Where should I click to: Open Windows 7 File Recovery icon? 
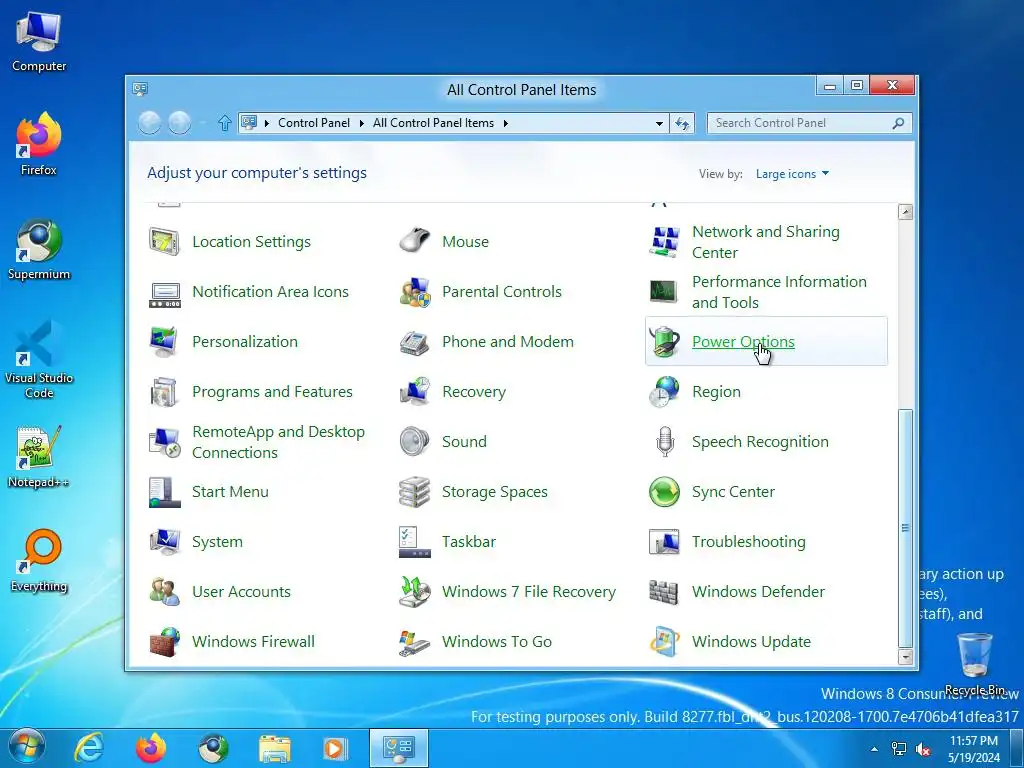(x=415, y=592)
